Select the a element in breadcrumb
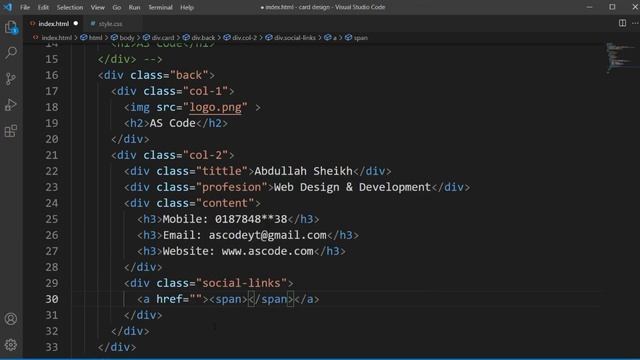The image size is (640, 360). 334,38
